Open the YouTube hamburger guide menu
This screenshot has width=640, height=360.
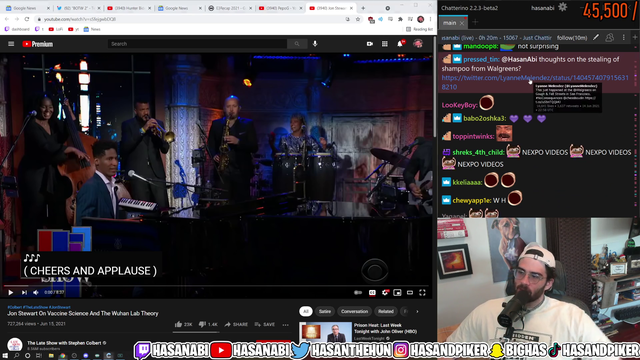click(x=11, y=44)
